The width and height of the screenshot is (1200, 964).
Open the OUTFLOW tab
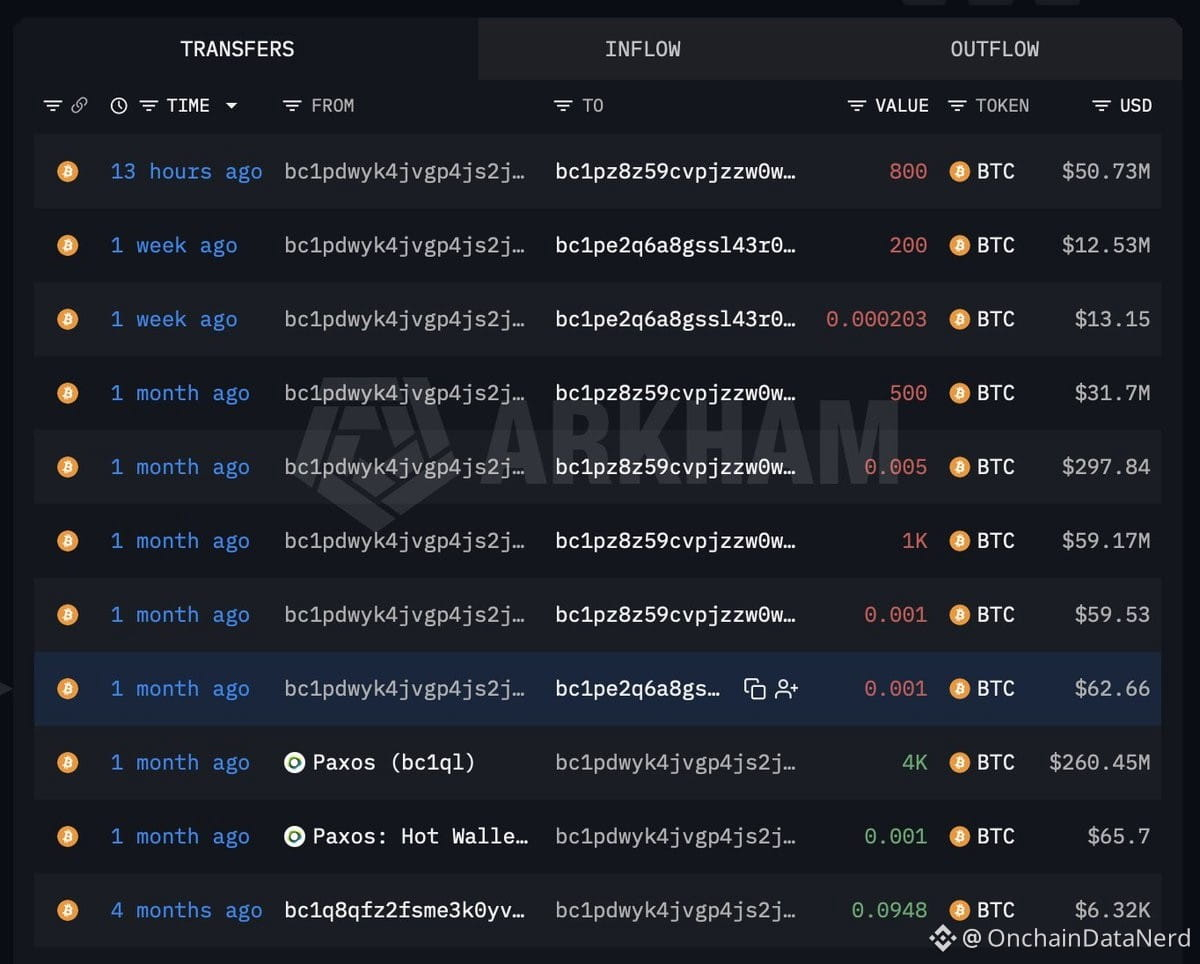[994, 49]
